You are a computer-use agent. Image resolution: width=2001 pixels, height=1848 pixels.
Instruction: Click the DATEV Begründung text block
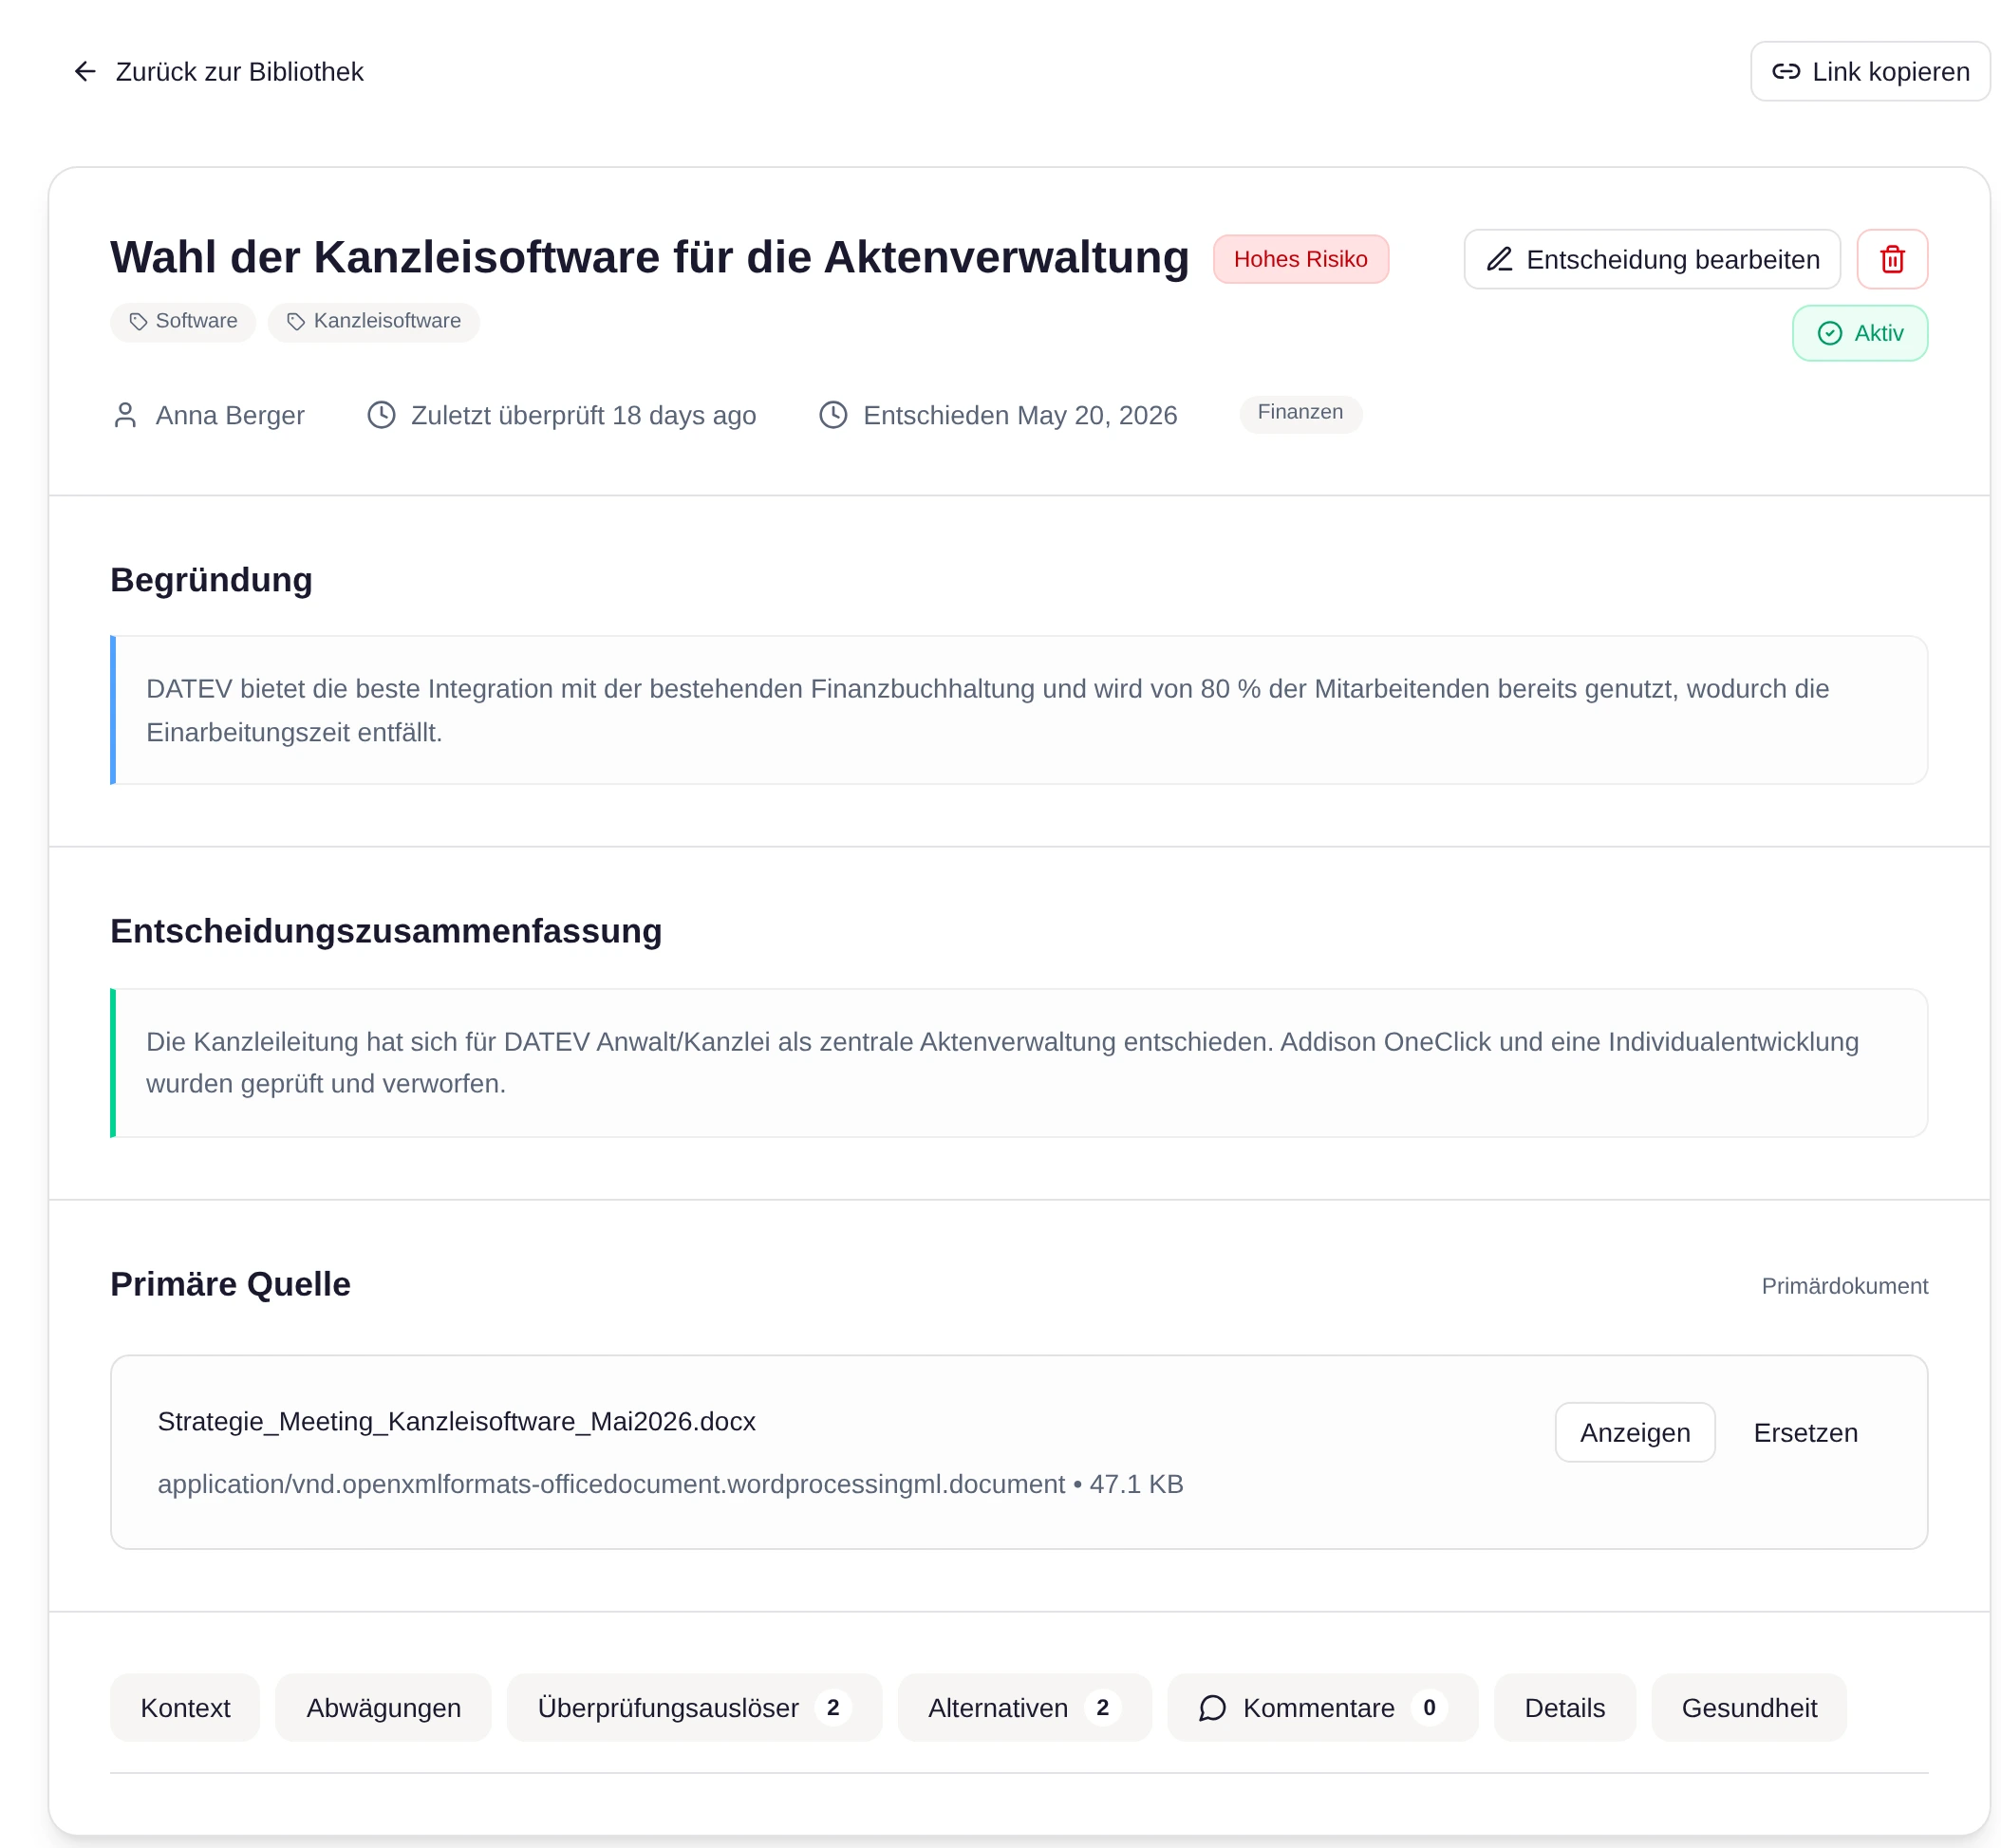click(x=1018, y=710)
